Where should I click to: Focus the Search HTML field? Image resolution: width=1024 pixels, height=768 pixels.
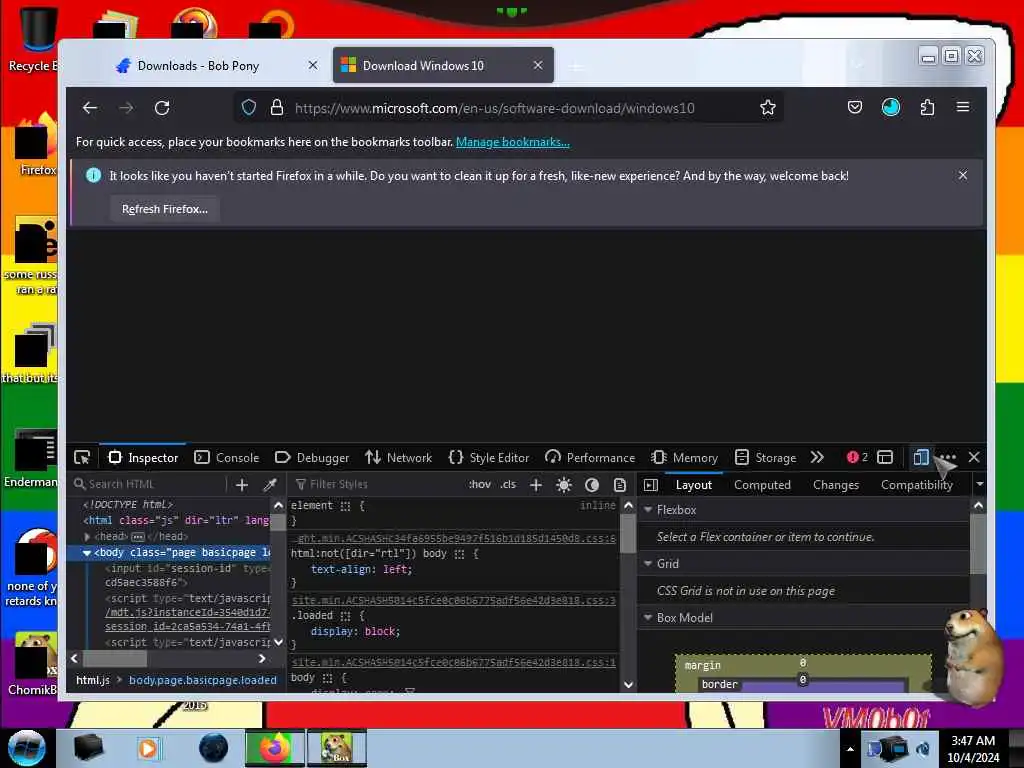coord(149,484)
